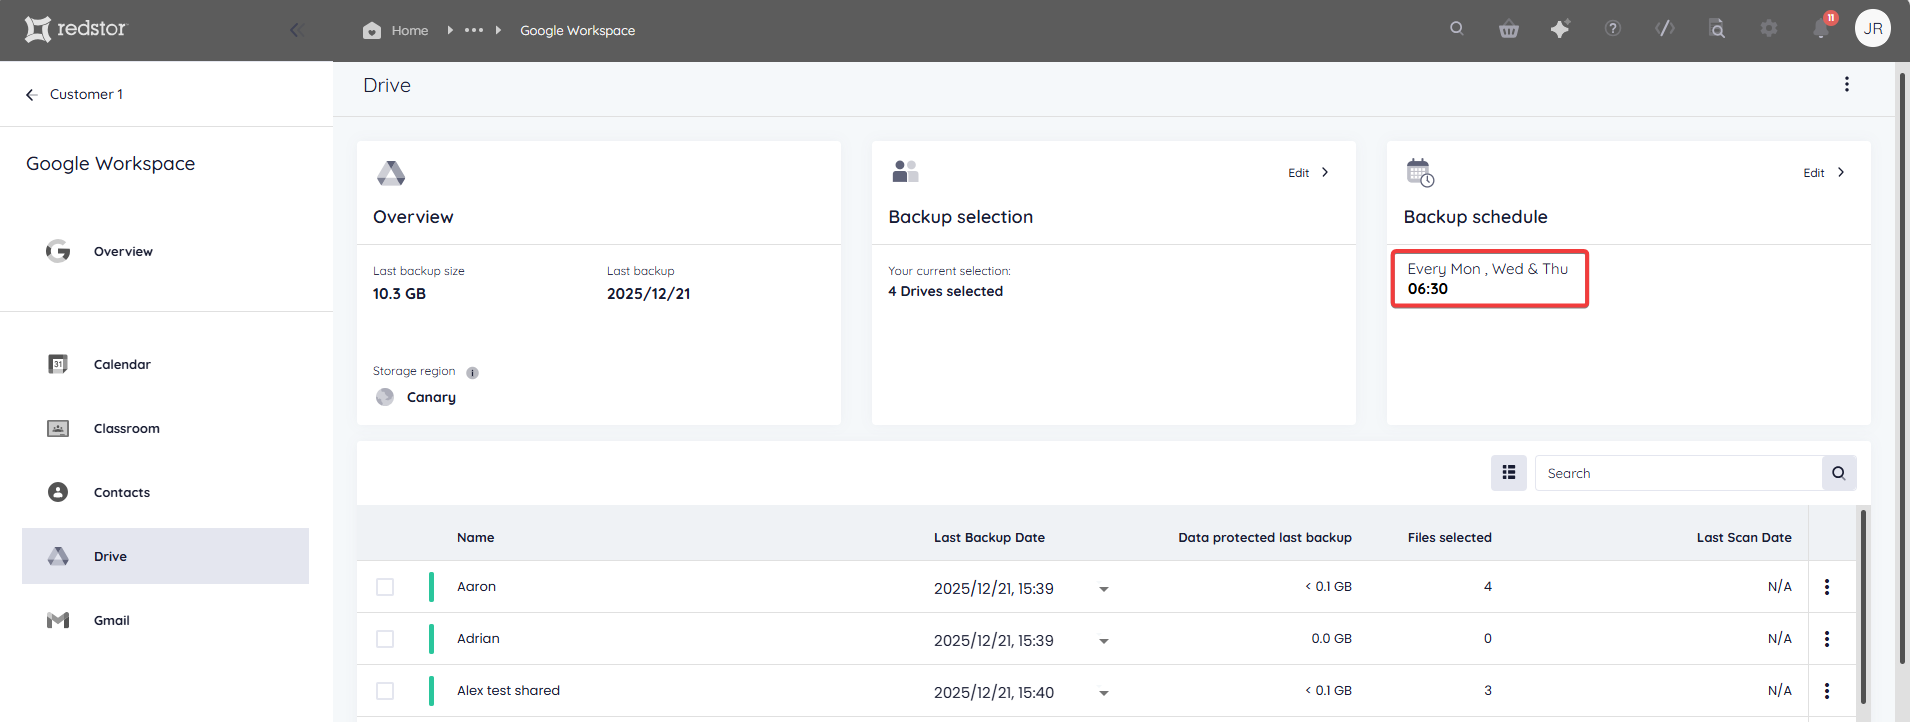Open row actions menu for Adrian
This screenshot has width=1910, height=722.
point(1827,639)
